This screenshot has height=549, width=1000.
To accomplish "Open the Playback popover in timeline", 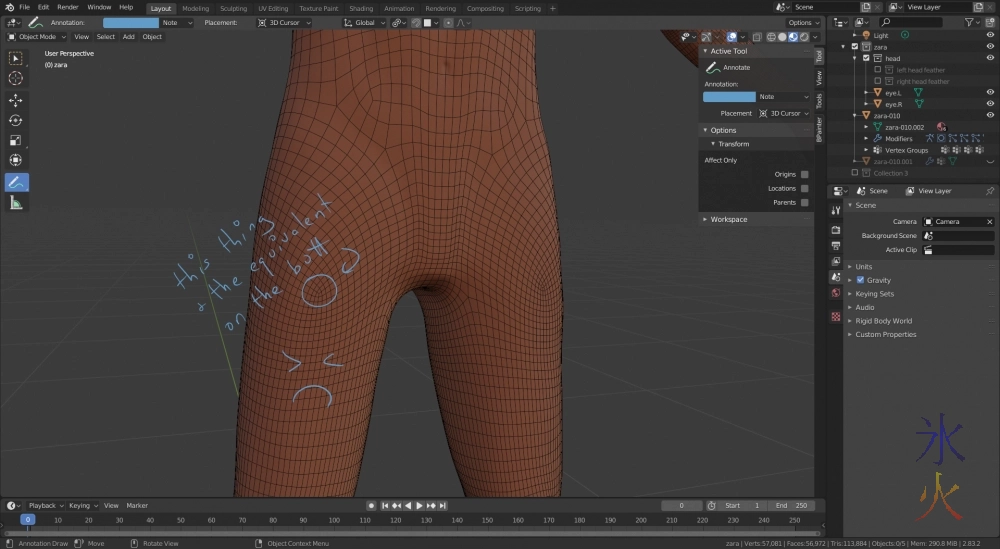I will coord(44,506).
